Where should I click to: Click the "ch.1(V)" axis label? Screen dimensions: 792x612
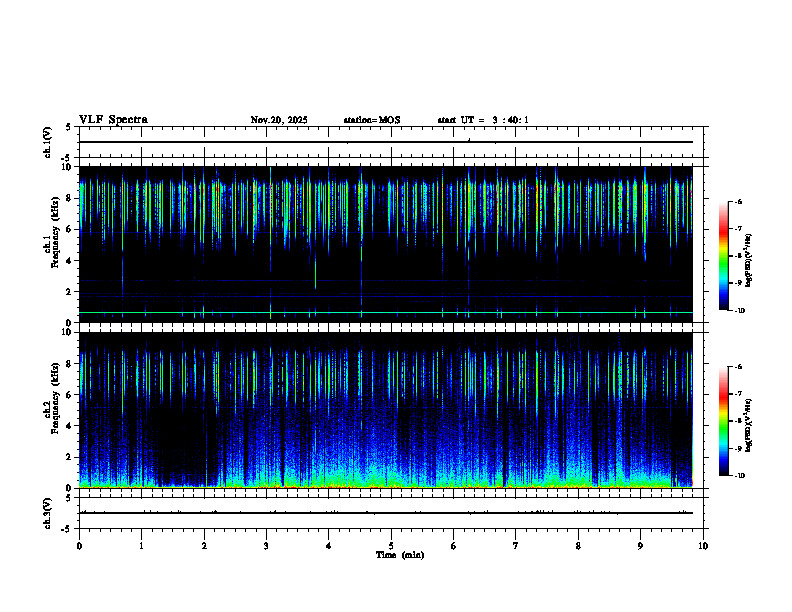tap(47, 142)
